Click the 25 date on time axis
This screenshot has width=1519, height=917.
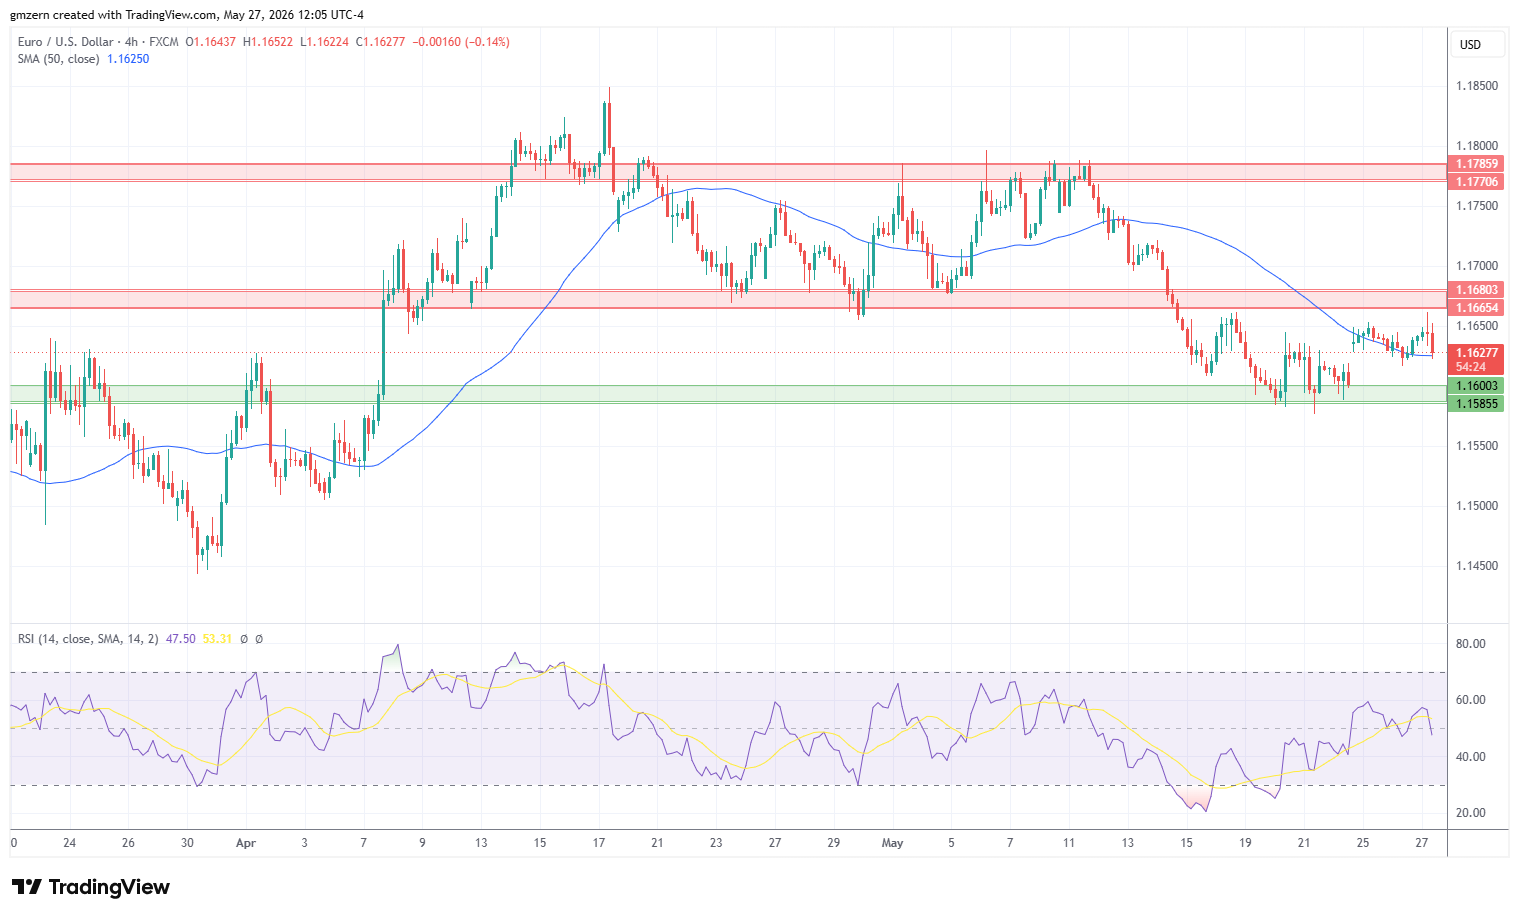pos(1363,843)
